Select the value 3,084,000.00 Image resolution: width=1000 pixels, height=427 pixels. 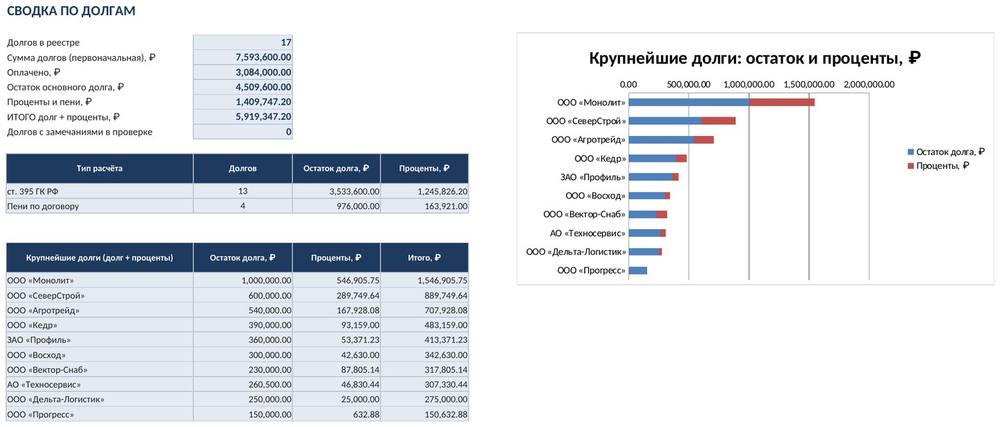243,72
